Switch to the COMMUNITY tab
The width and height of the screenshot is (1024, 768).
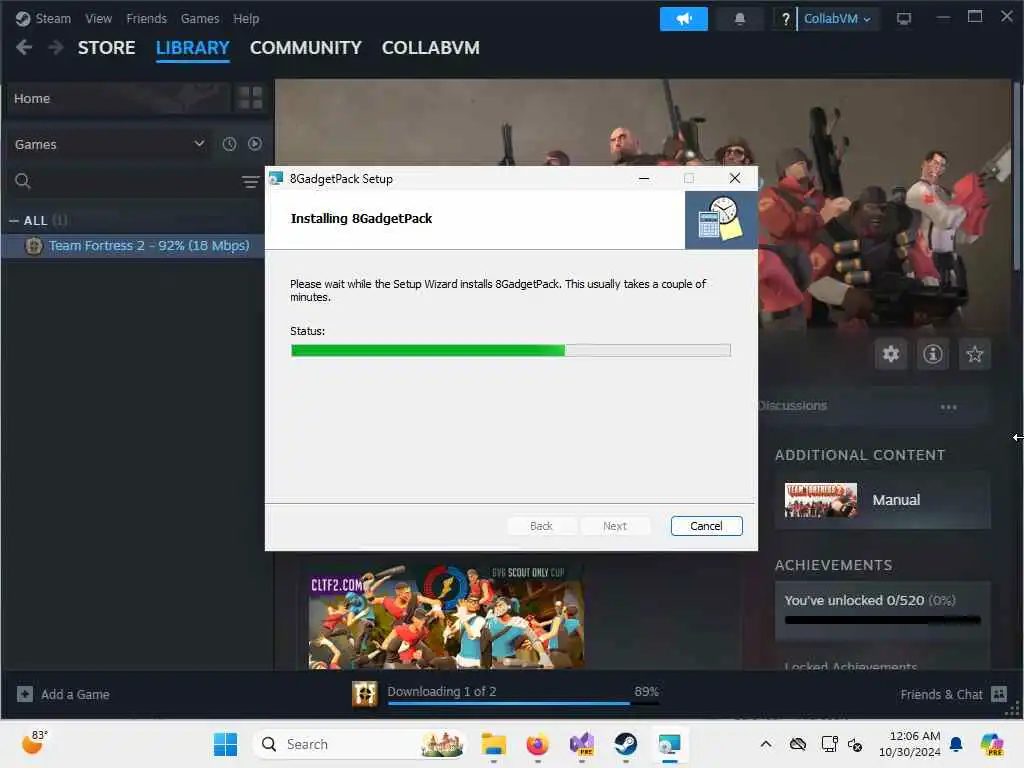pyautogui.click(x=306, y=48)
